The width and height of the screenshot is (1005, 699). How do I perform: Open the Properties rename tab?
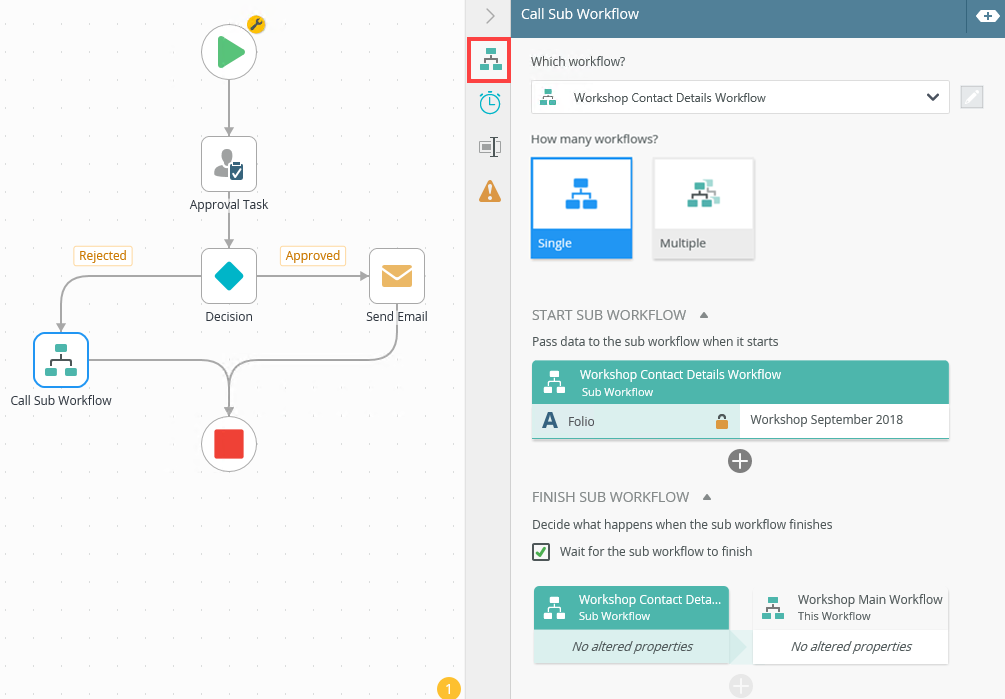(x=490, y=147)
